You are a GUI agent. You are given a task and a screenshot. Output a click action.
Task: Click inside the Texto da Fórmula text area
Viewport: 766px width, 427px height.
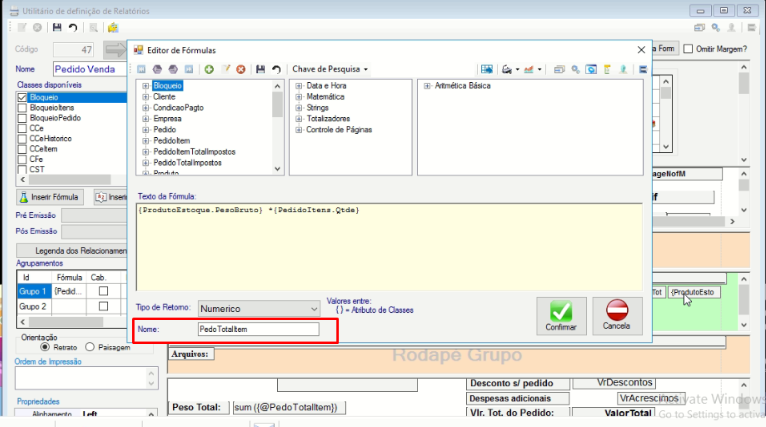point(389,247)
